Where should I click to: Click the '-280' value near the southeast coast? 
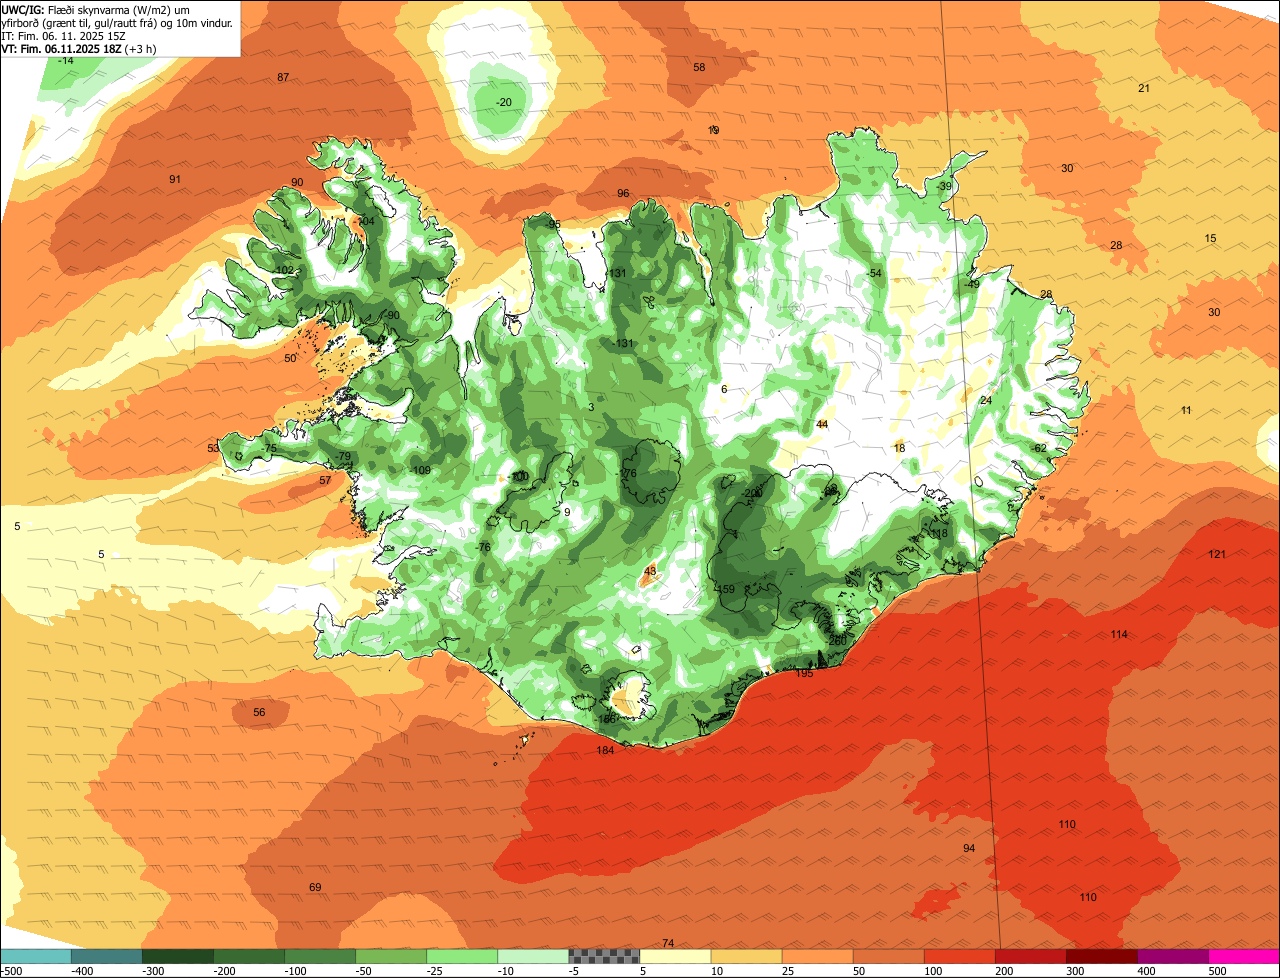836,640
